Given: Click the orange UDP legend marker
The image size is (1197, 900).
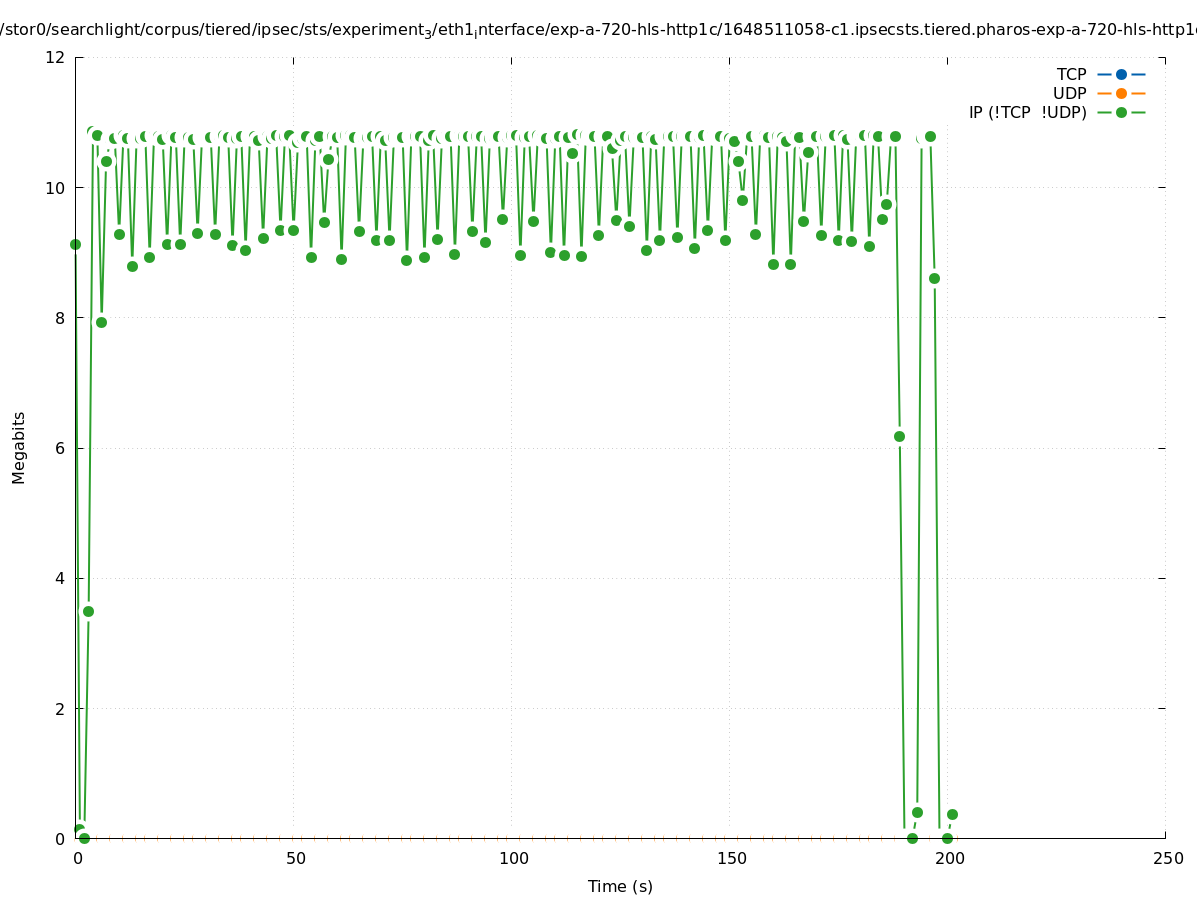Looking at the screenshot, I should pyautogui.click(x=1121, y=93).
